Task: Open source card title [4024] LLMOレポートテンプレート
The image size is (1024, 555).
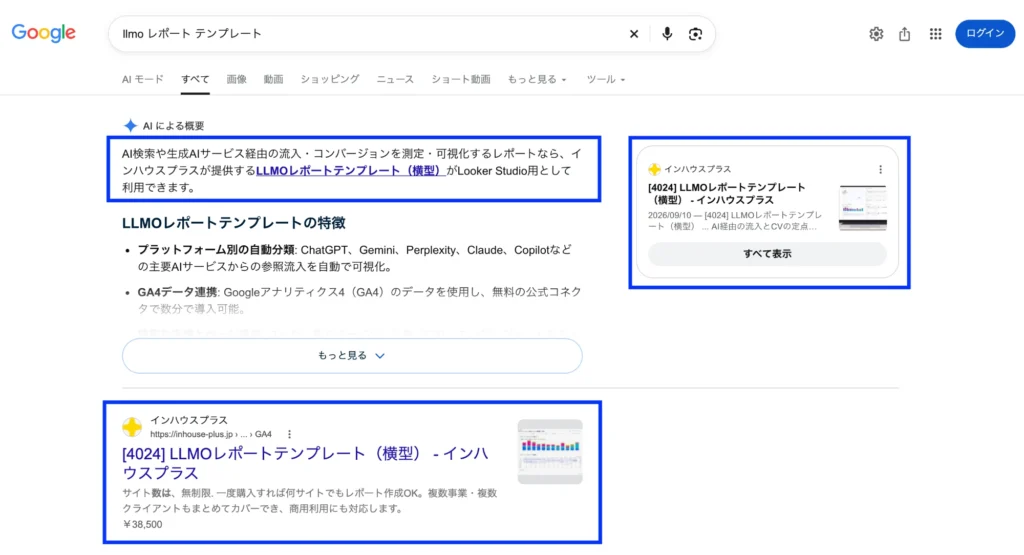Action: pyautogui.click(x=726, y=193)
